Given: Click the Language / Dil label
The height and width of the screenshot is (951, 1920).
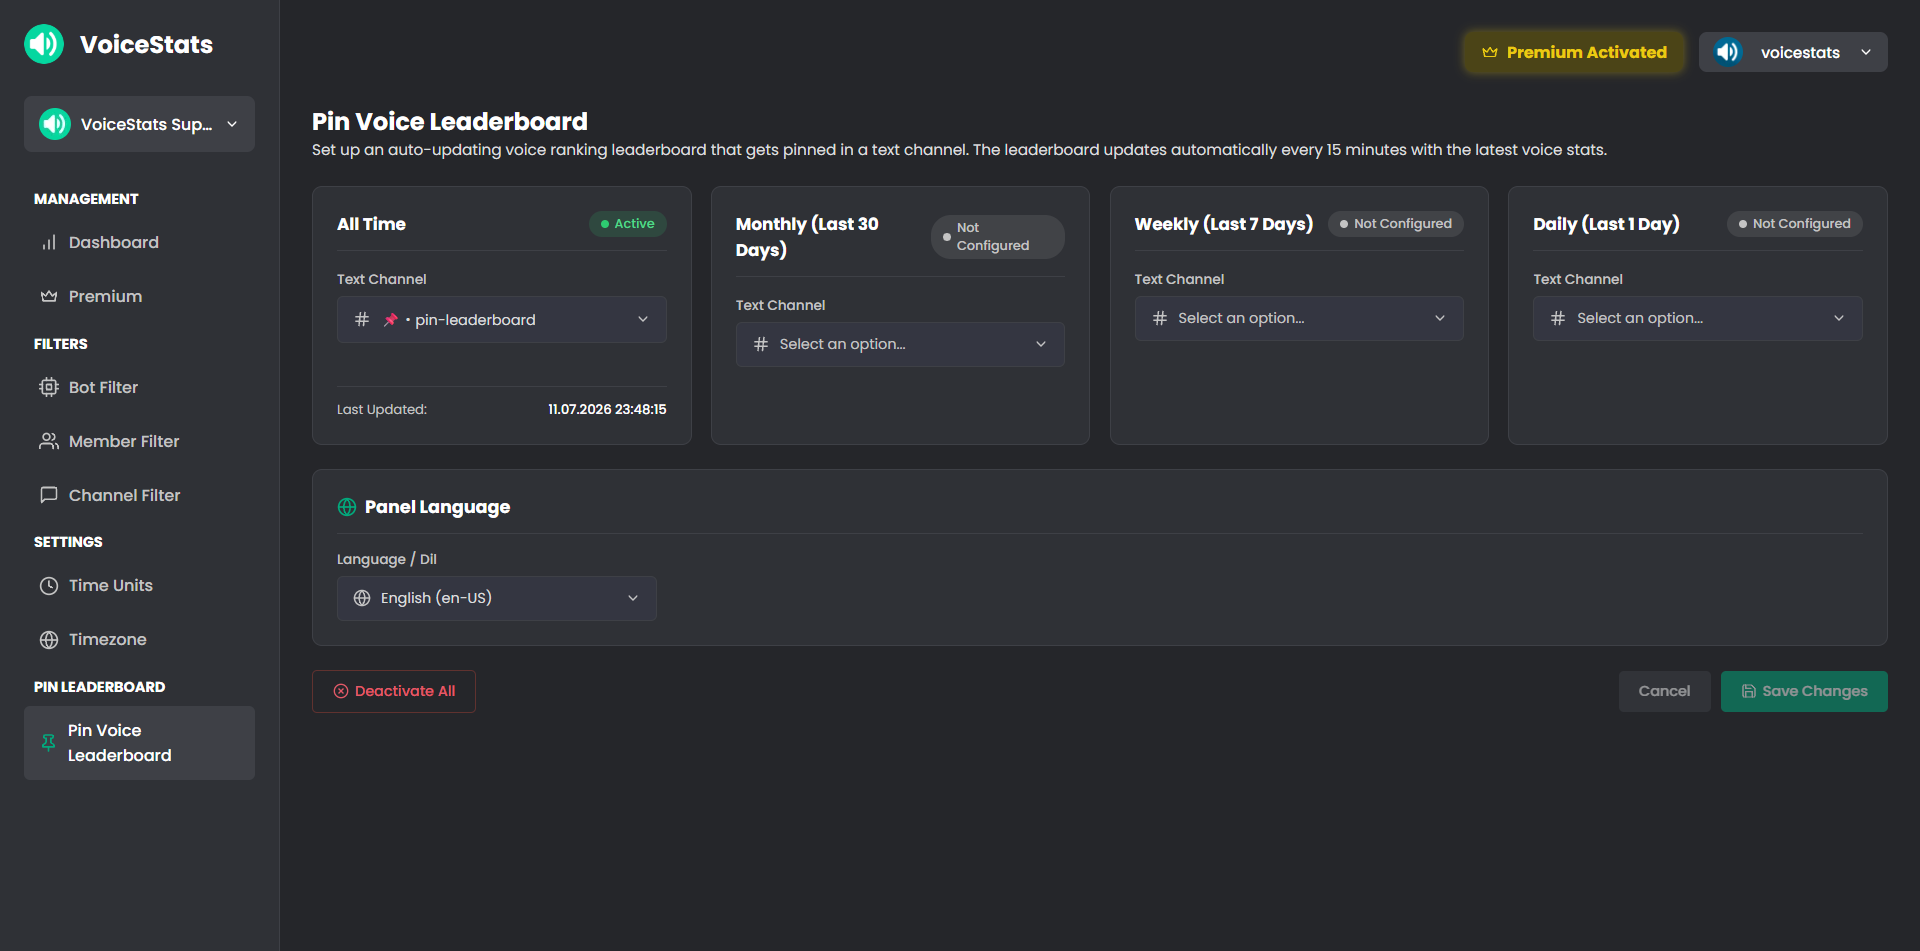Looking at the screenshot, I should [387, 560].
